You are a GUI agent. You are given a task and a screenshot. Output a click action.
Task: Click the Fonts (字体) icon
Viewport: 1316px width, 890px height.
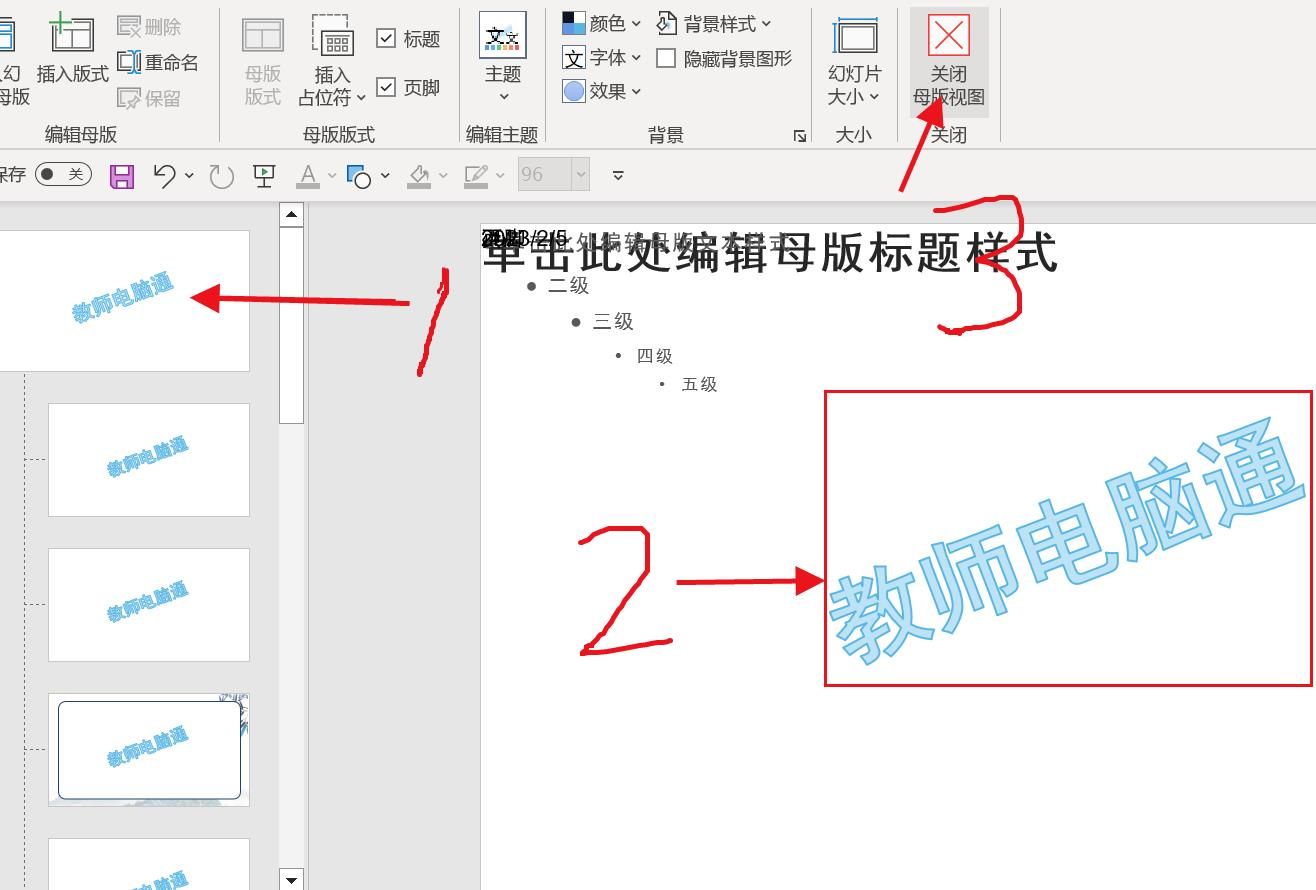click(x=574, y=57)
